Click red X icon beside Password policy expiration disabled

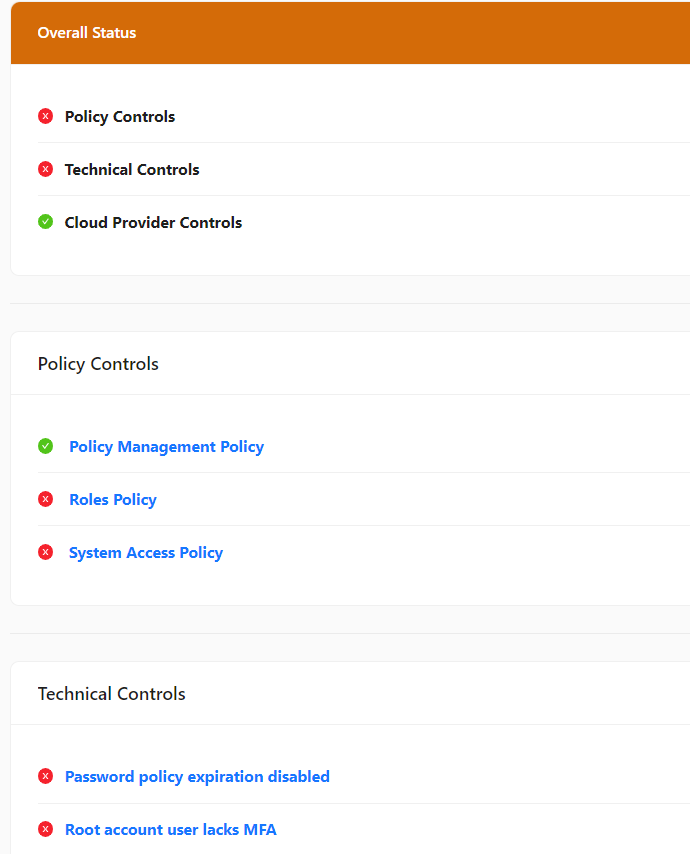coord(45,776)
